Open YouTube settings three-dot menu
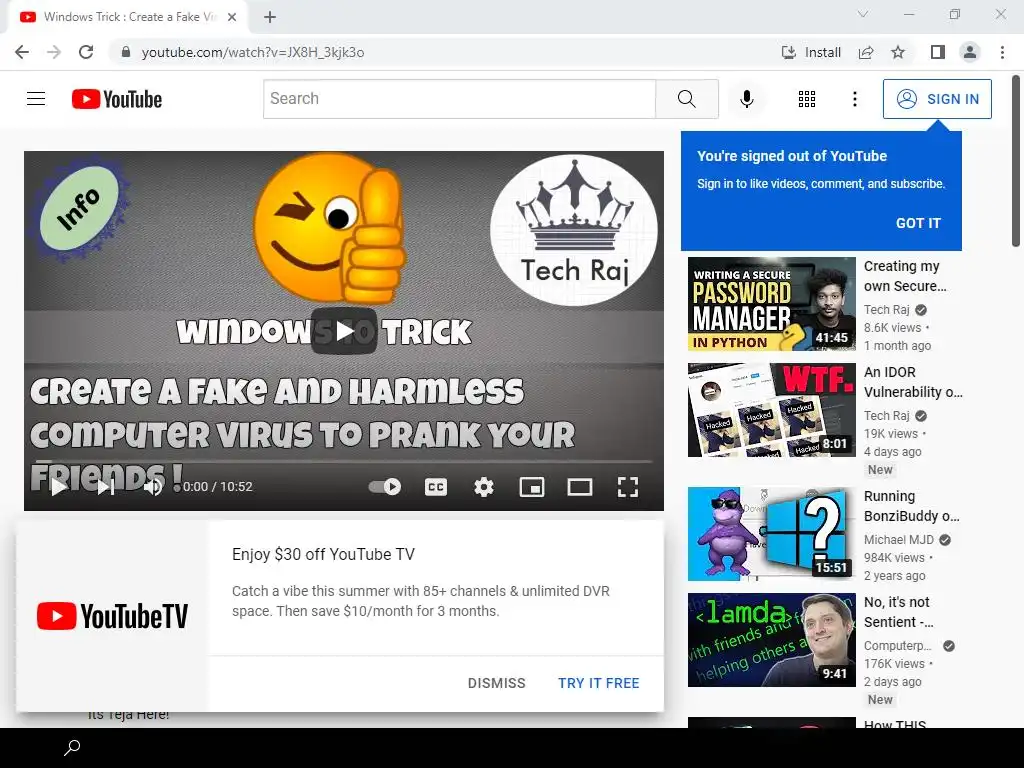This screenshot has width=1024, height=768. 854,99
